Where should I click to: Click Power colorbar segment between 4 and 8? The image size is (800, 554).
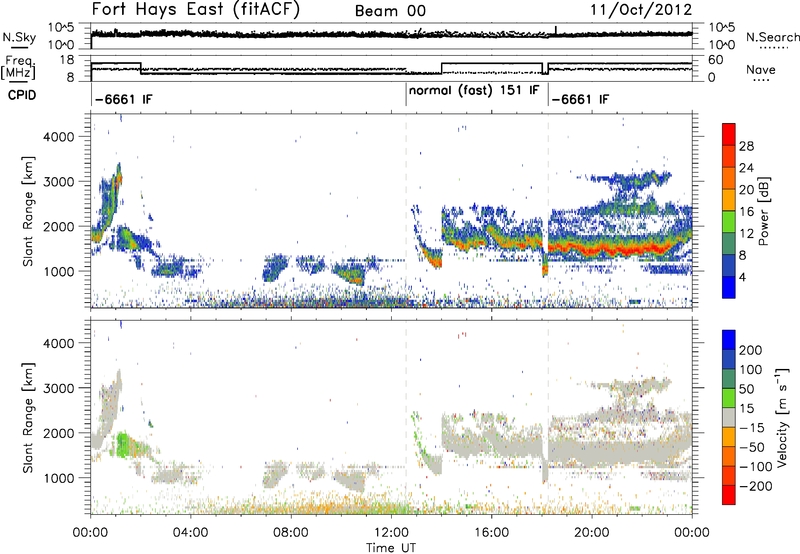[729, 266]
